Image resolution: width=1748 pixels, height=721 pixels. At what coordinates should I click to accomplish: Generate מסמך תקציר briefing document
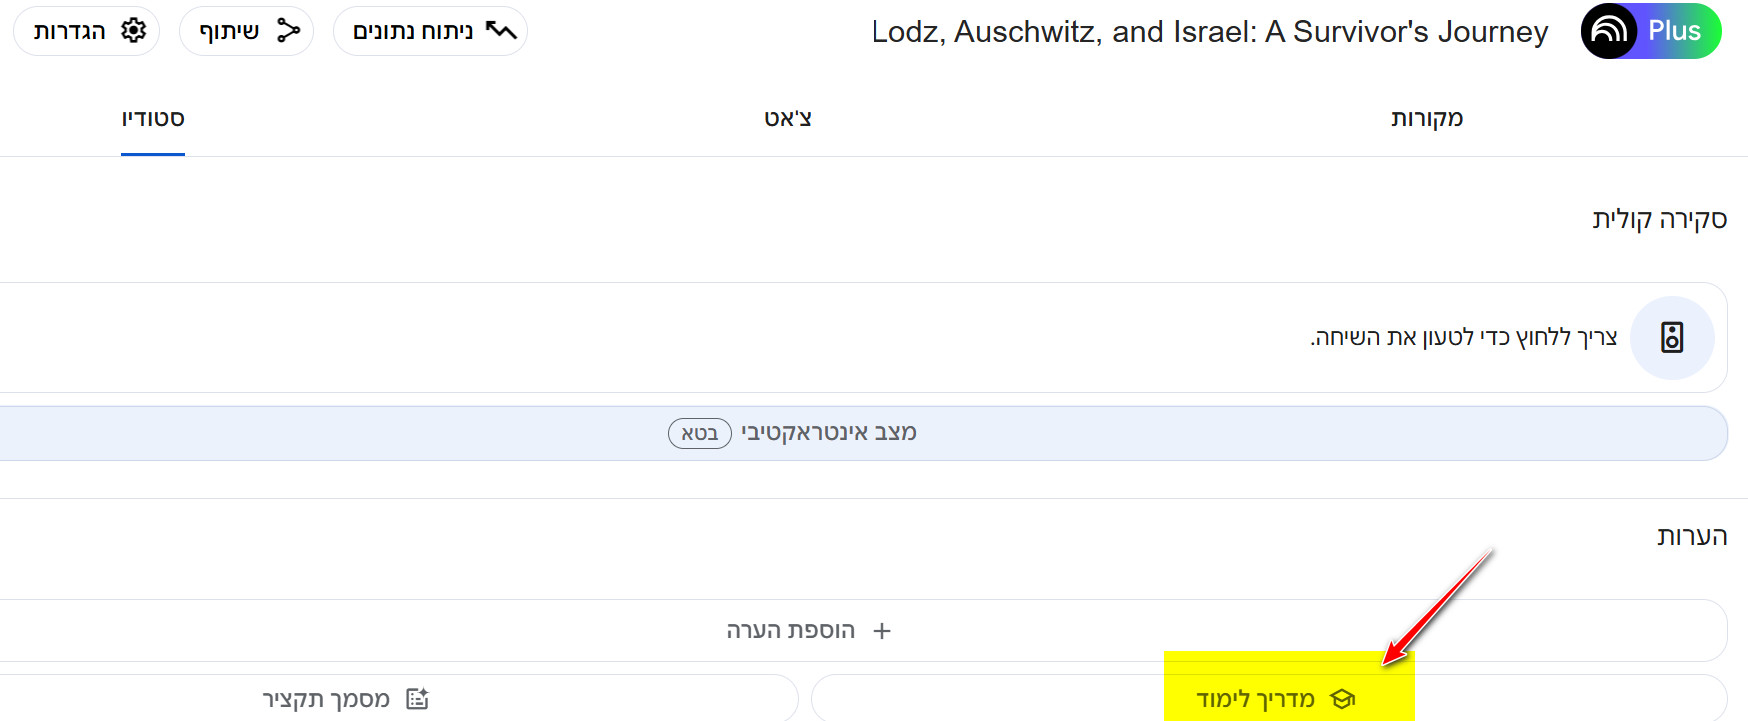coord(399,699)
